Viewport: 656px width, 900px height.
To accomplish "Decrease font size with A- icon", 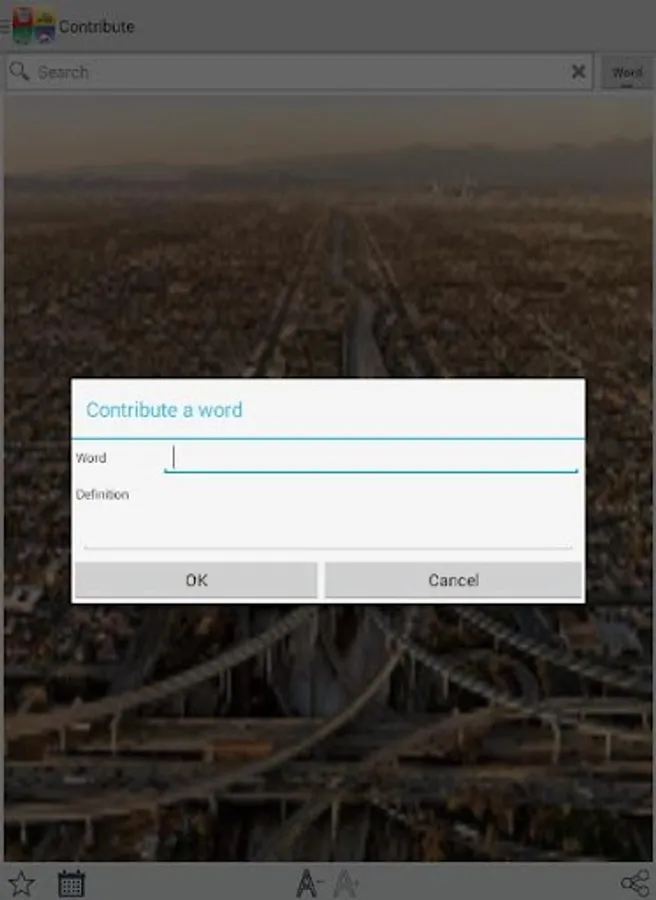I will pos(309,883).
